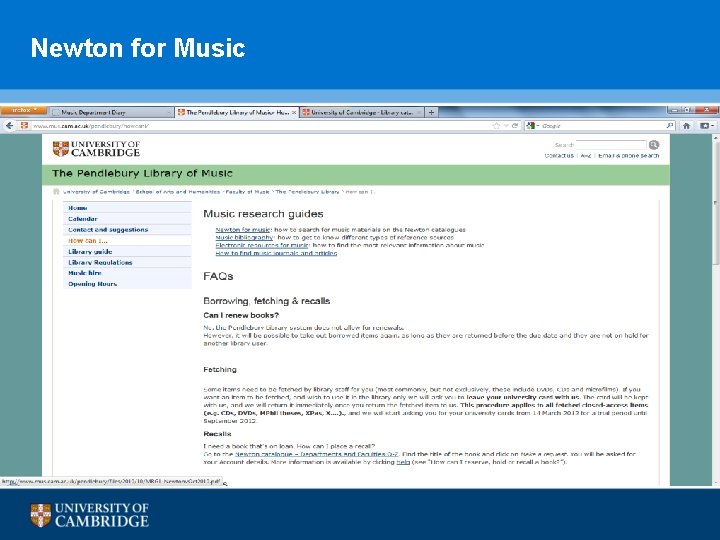Click the browser address bar URL

pyautogui.click(x=90, y=126)
